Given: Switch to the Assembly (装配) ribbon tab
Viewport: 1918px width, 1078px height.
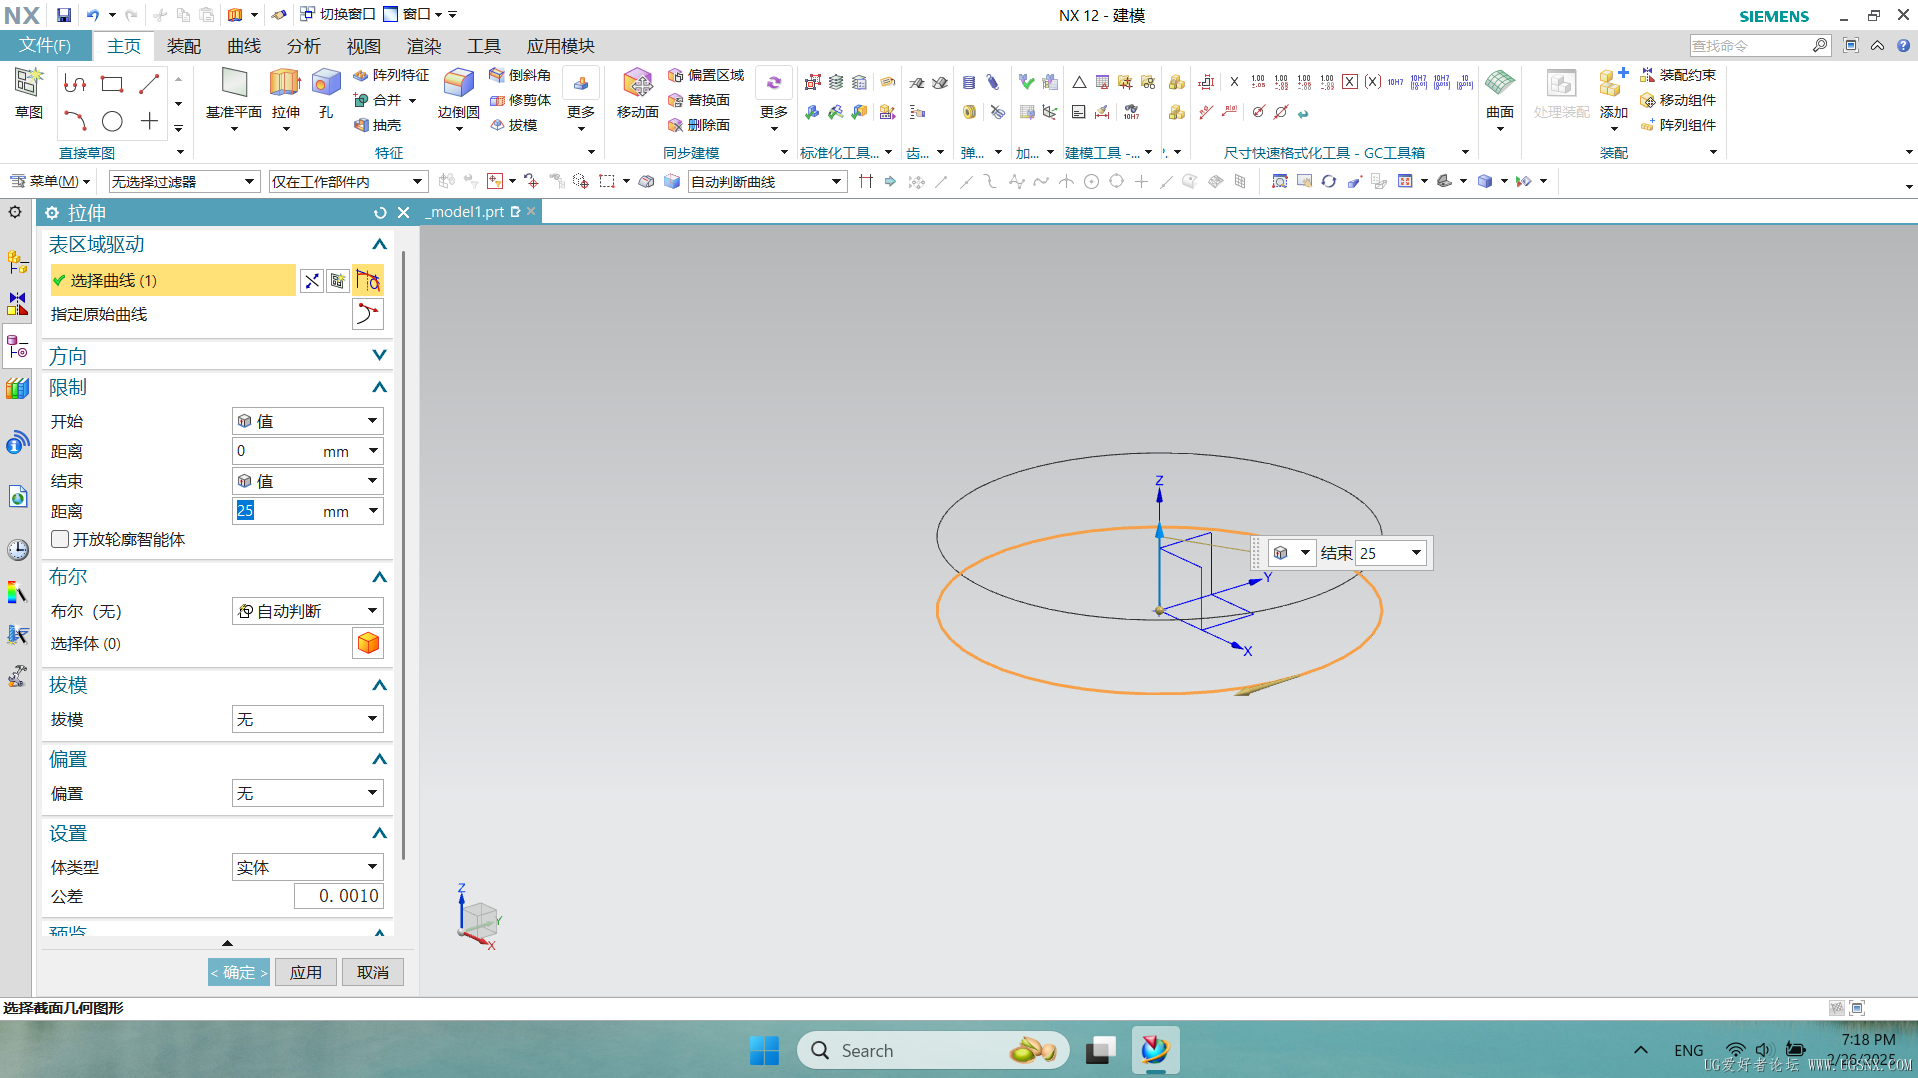Looking at the screenshot, I should 184,46.
